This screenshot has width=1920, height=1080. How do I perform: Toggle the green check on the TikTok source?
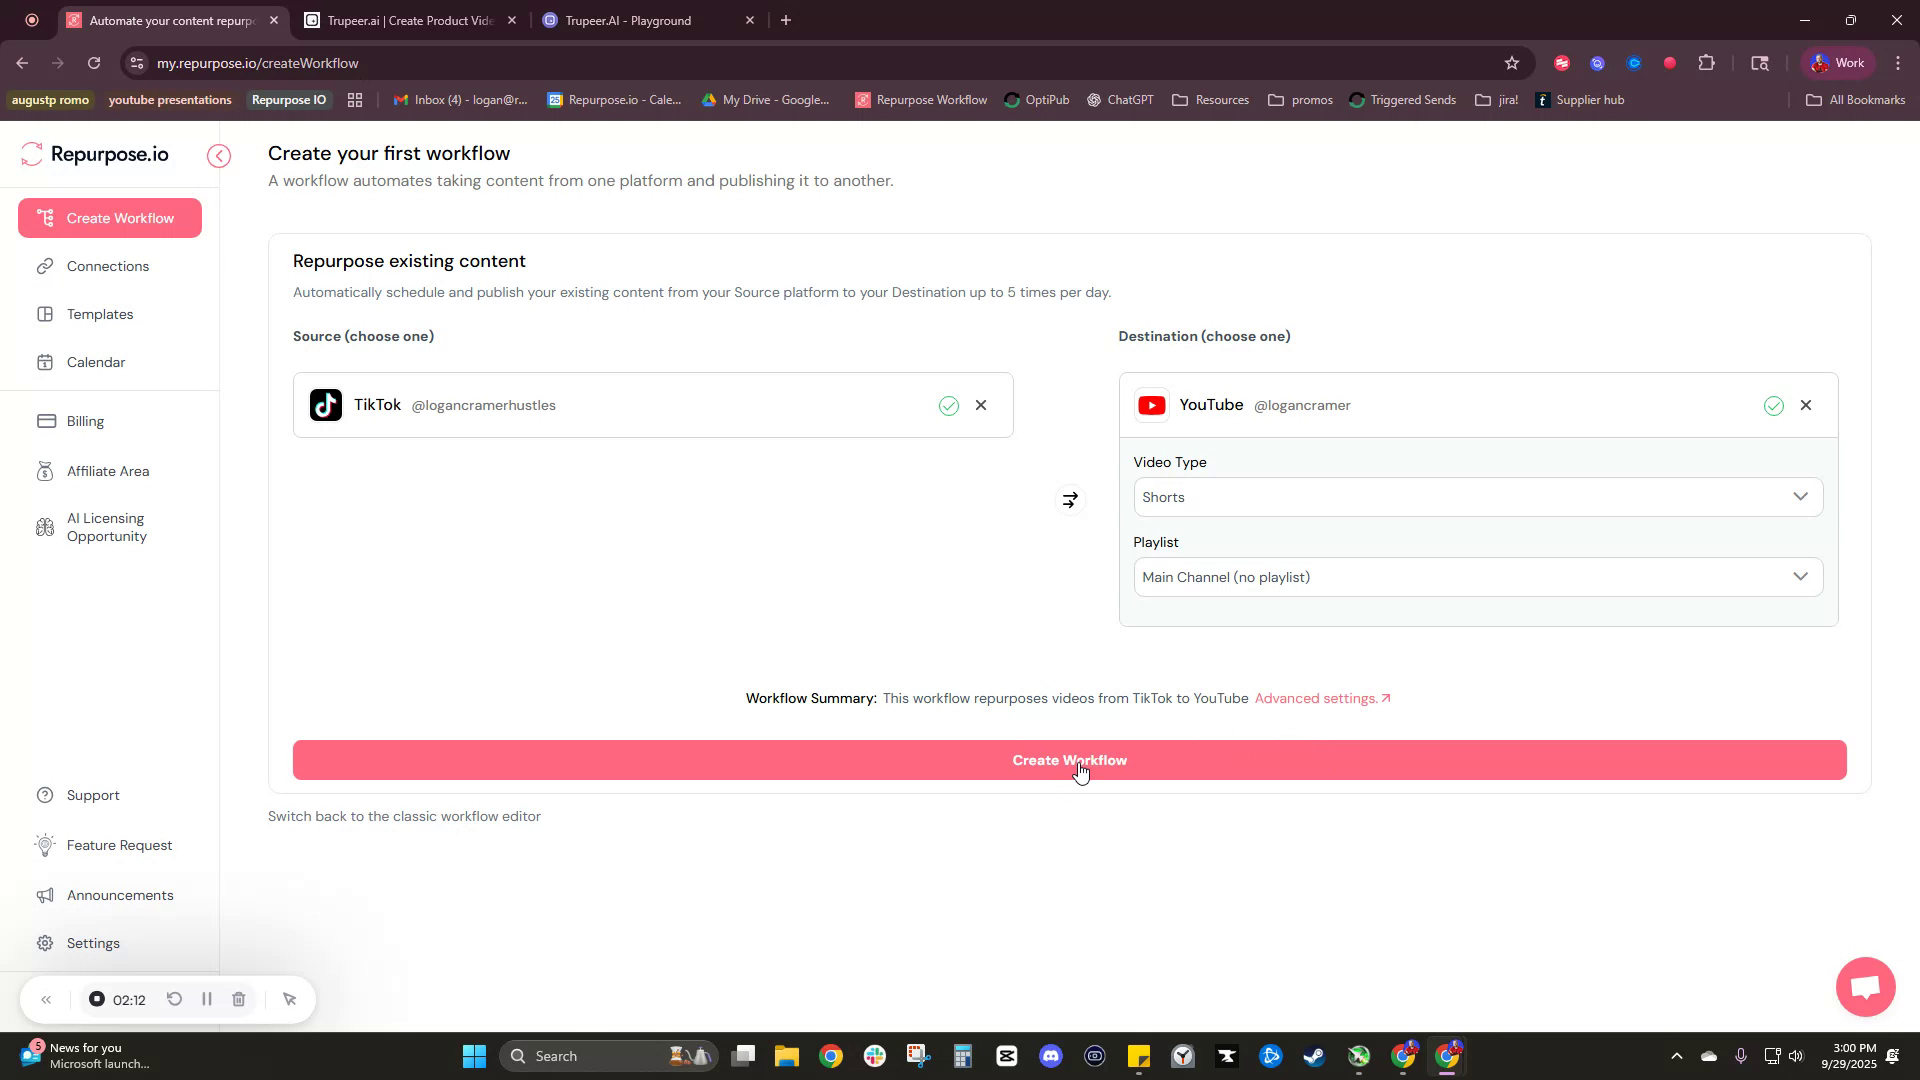point(948,405)
